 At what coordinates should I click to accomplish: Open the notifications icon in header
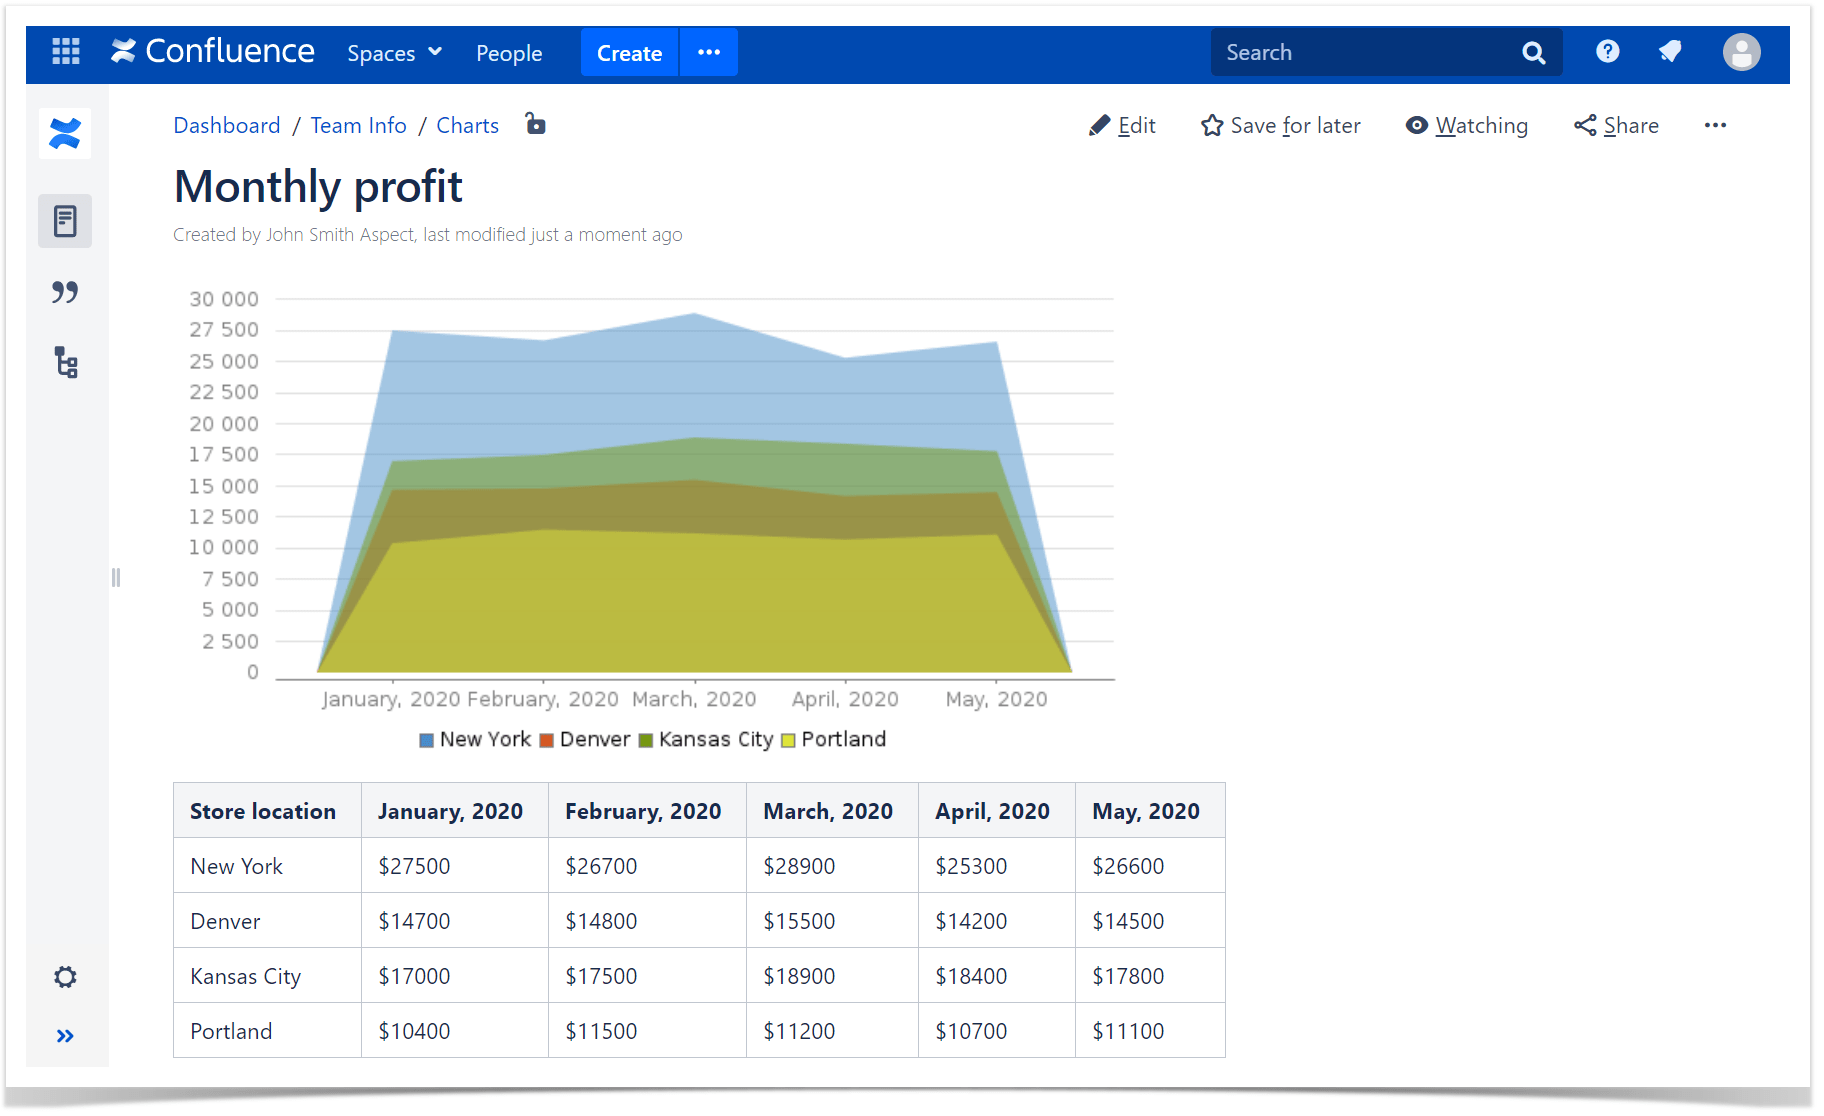tap(1670, 51)
